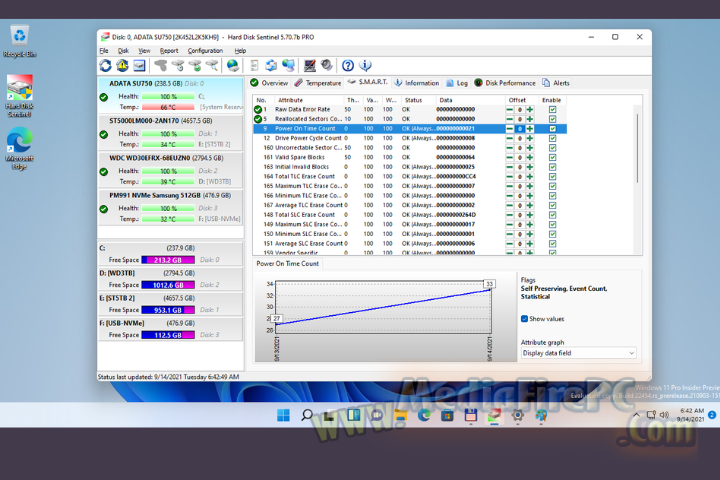Decrease offset for Raw Data Error Rate

click(x=510, y=109)
